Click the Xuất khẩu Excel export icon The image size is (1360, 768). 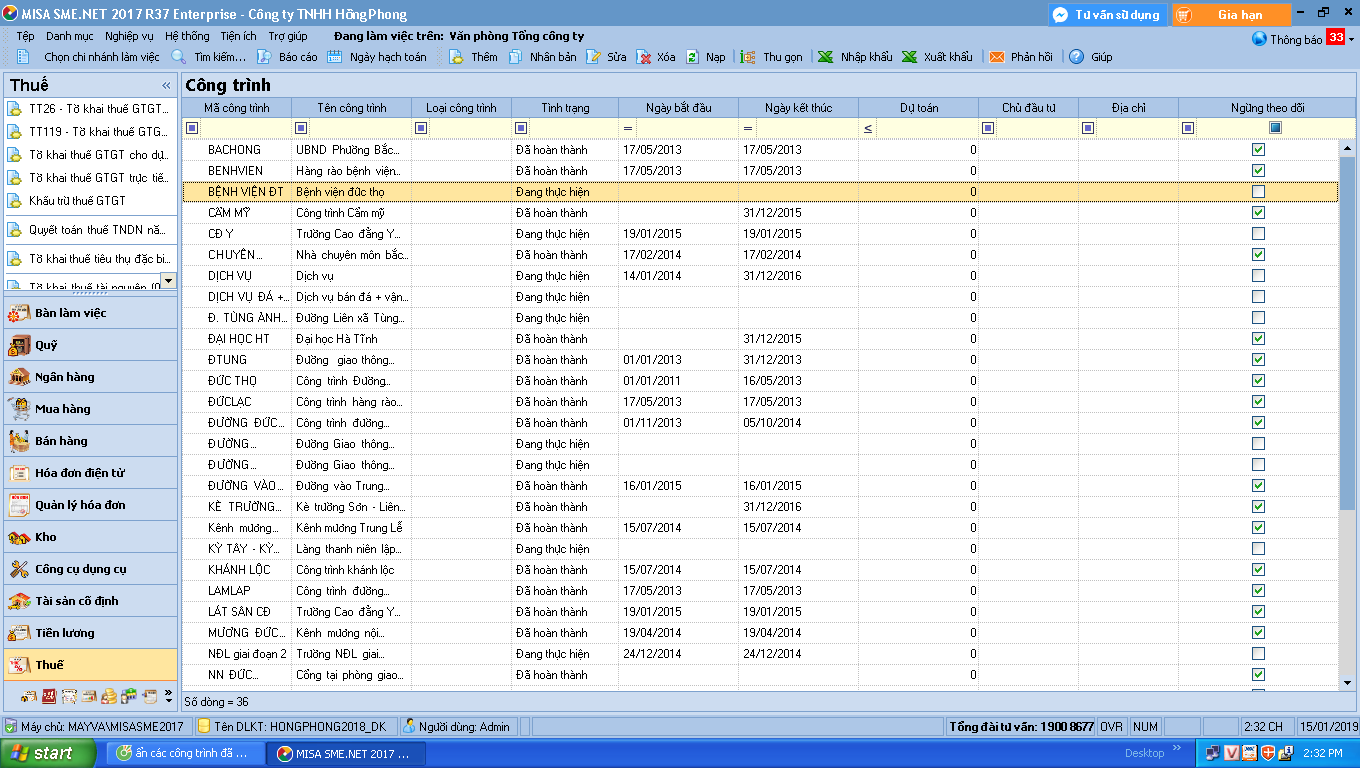pyautogui.click(x=909, y=57)
